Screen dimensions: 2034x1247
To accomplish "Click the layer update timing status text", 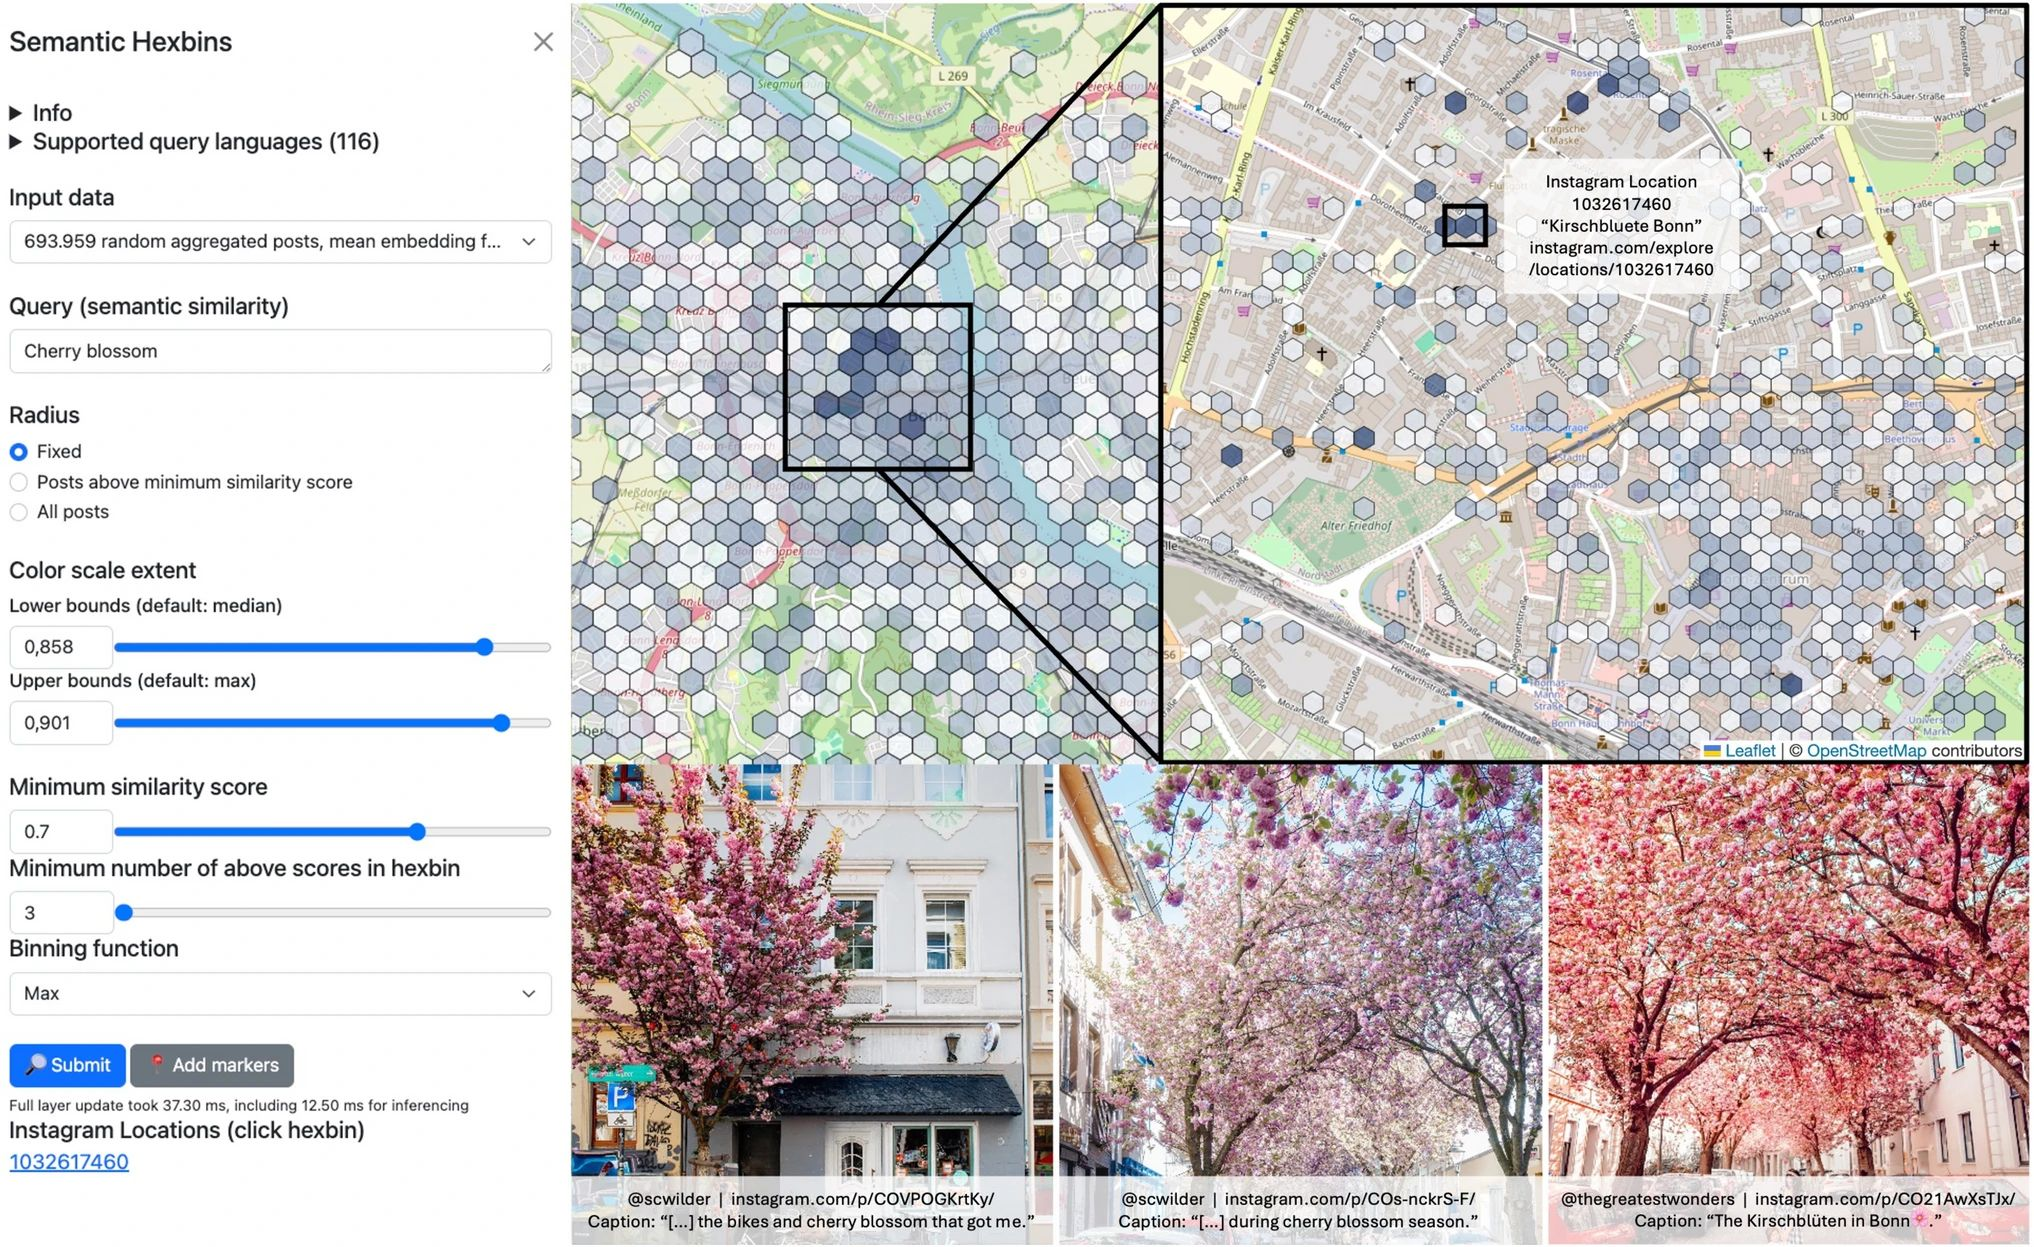I will pos(239,1106).
